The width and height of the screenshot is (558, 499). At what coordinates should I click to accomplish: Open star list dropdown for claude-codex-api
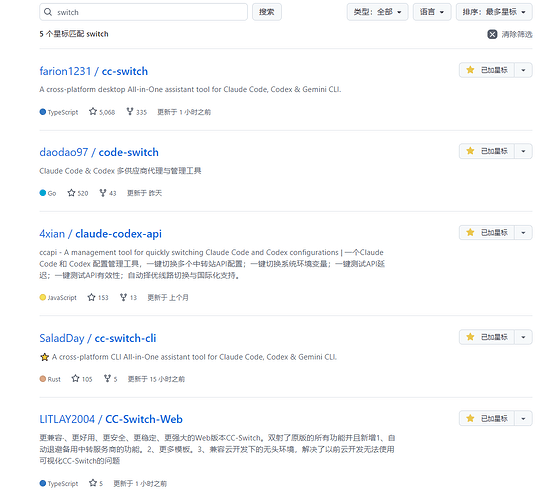point(523,233)
